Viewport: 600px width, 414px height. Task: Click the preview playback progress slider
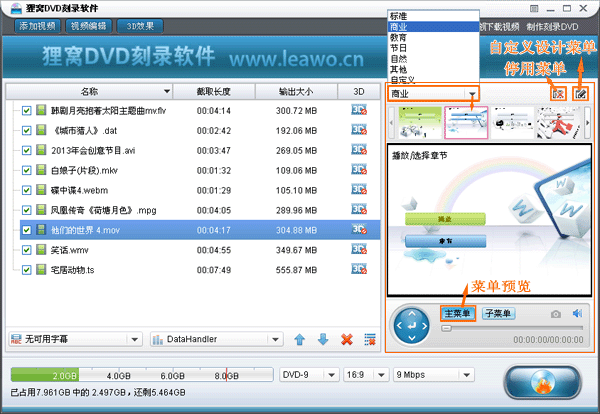pos(512,328)
